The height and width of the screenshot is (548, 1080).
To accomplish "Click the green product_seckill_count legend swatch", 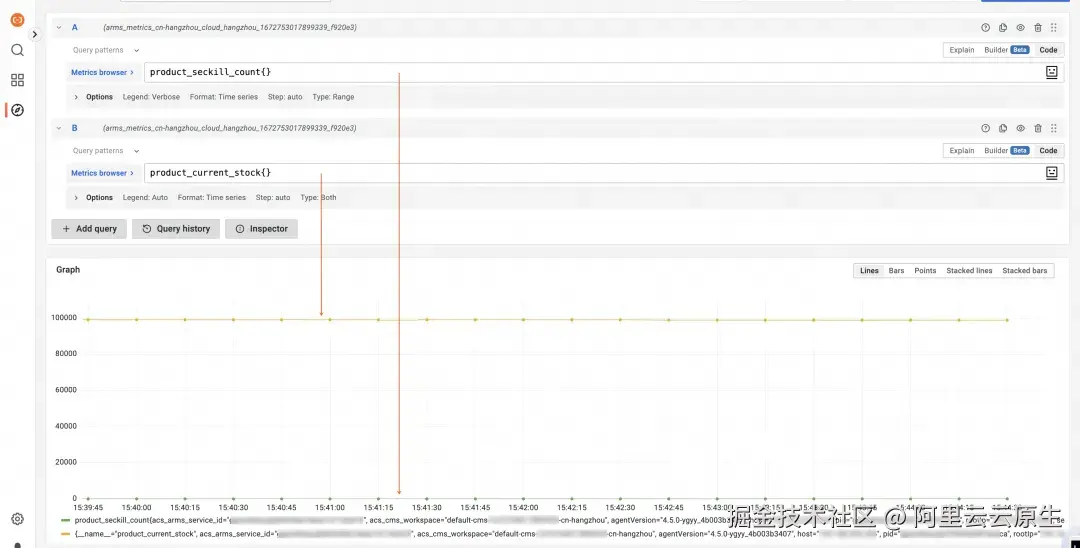I will [65, 520].
